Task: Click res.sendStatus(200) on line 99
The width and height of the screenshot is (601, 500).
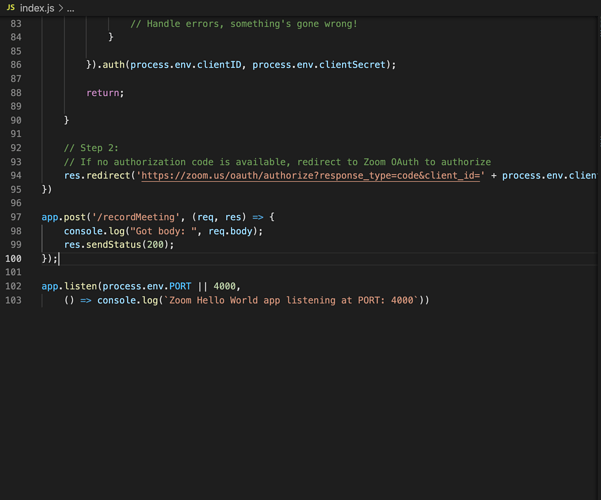Action: (x=116, y=245)
